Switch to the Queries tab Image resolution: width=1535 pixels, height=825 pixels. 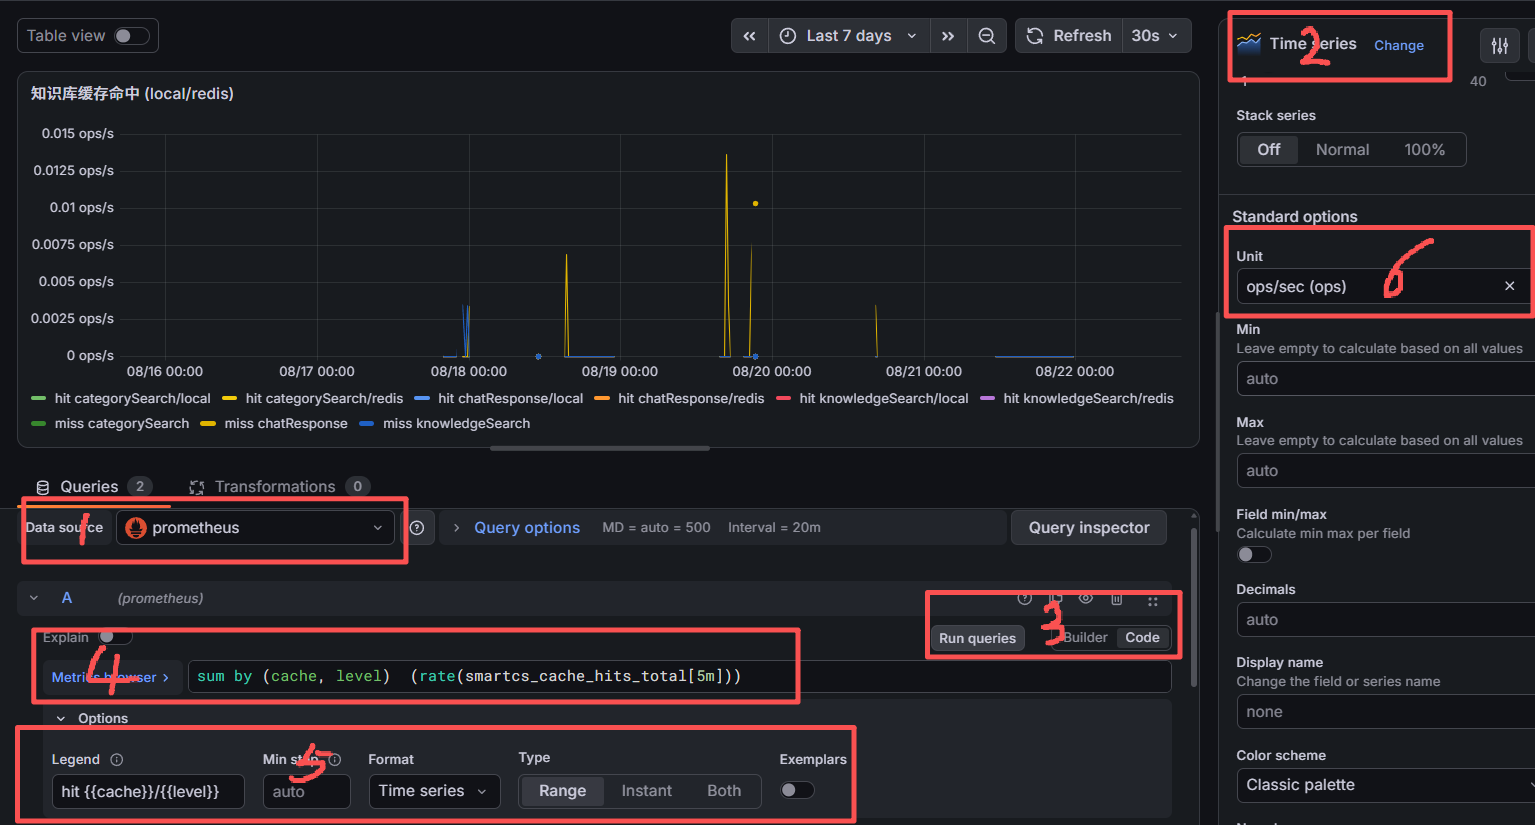(93, 487)
